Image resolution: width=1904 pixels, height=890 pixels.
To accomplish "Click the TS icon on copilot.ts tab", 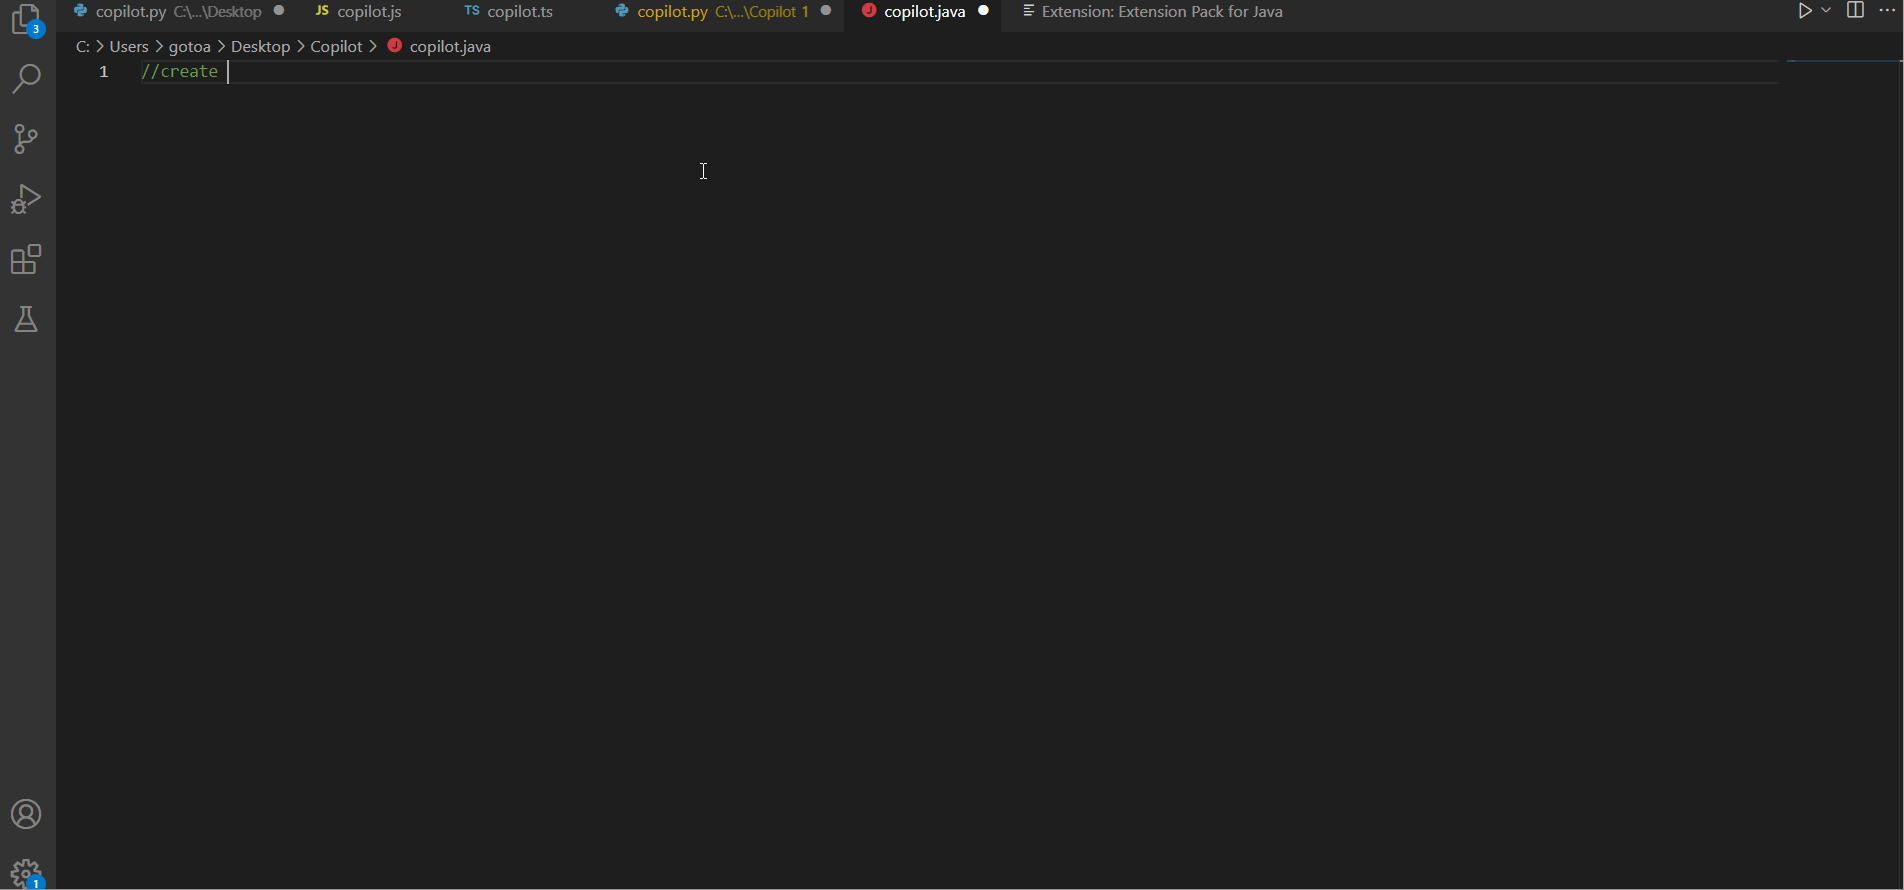I will pyautogui.click(x=472, y=11).
